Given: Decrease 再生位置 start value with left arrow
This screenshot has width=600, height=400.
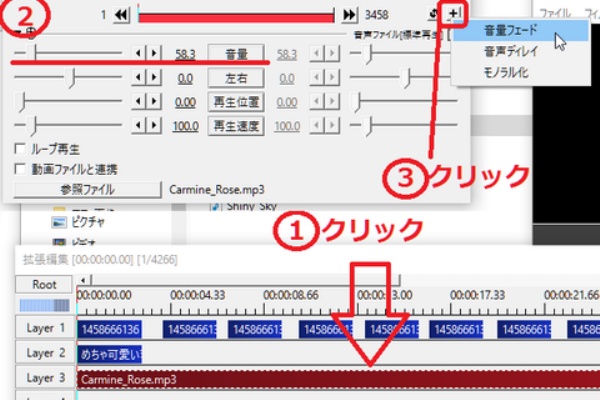Looking at the screenshot, I should [139, 102].
